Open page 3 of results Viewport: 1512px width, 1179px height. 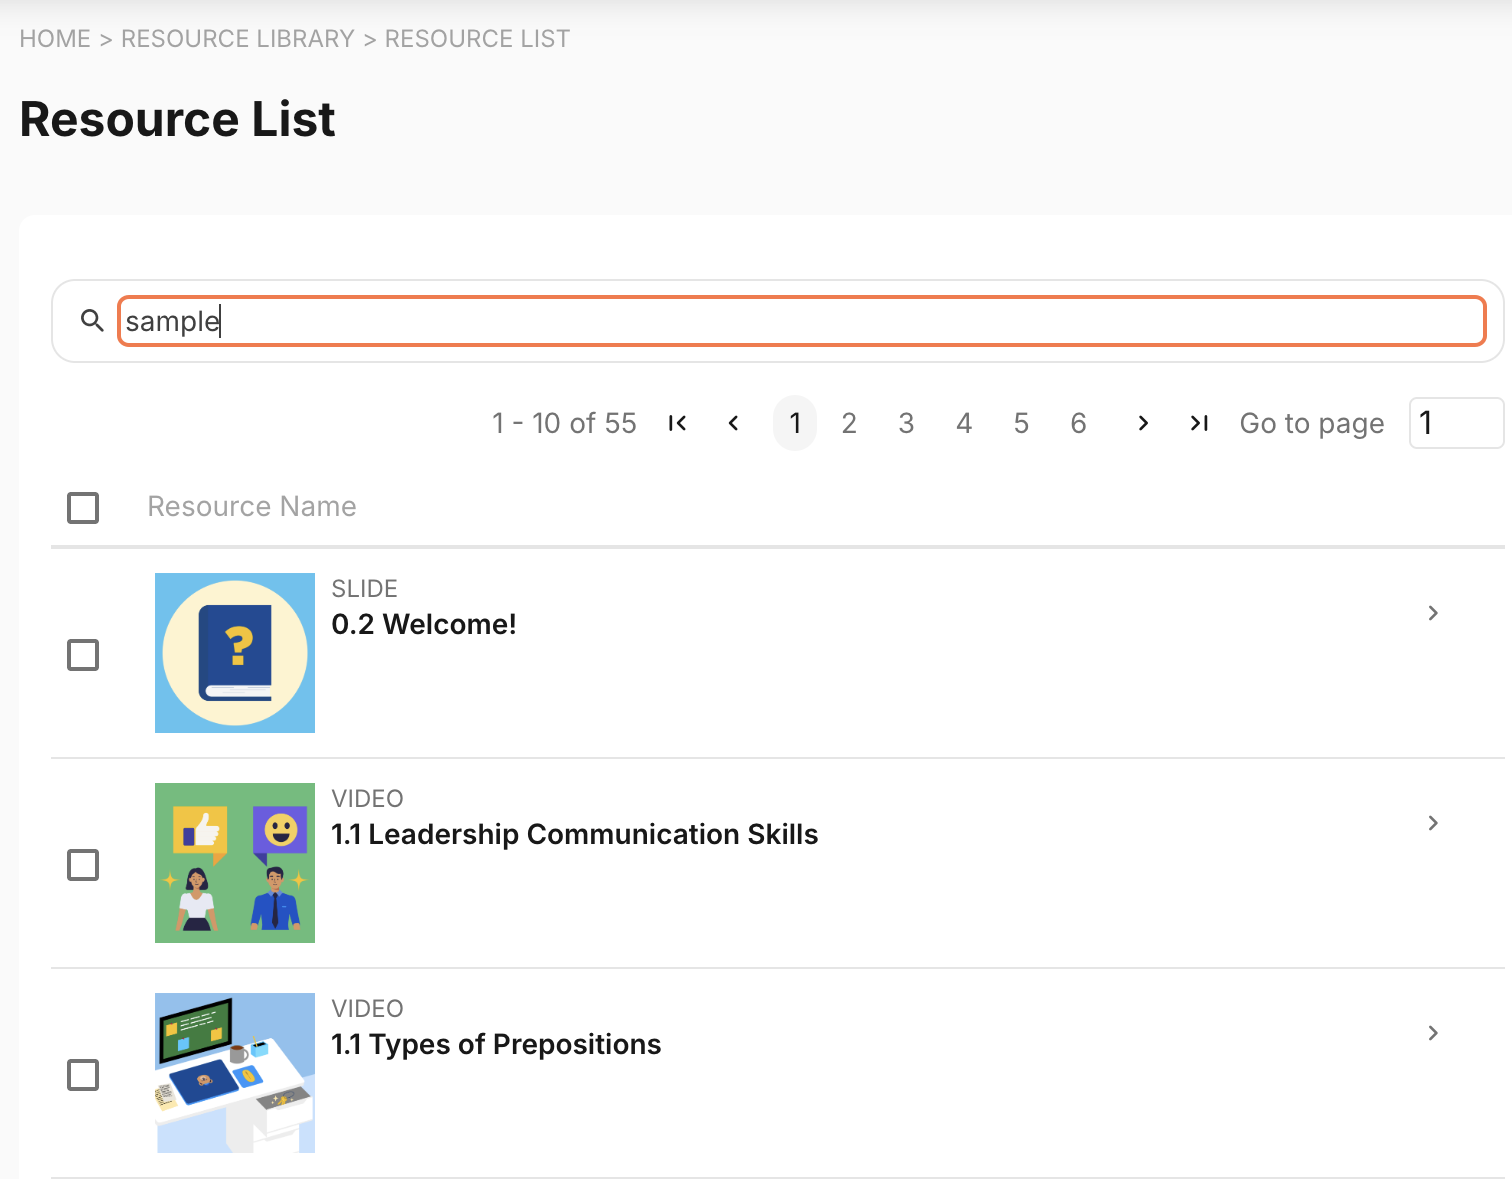point(906,423)
